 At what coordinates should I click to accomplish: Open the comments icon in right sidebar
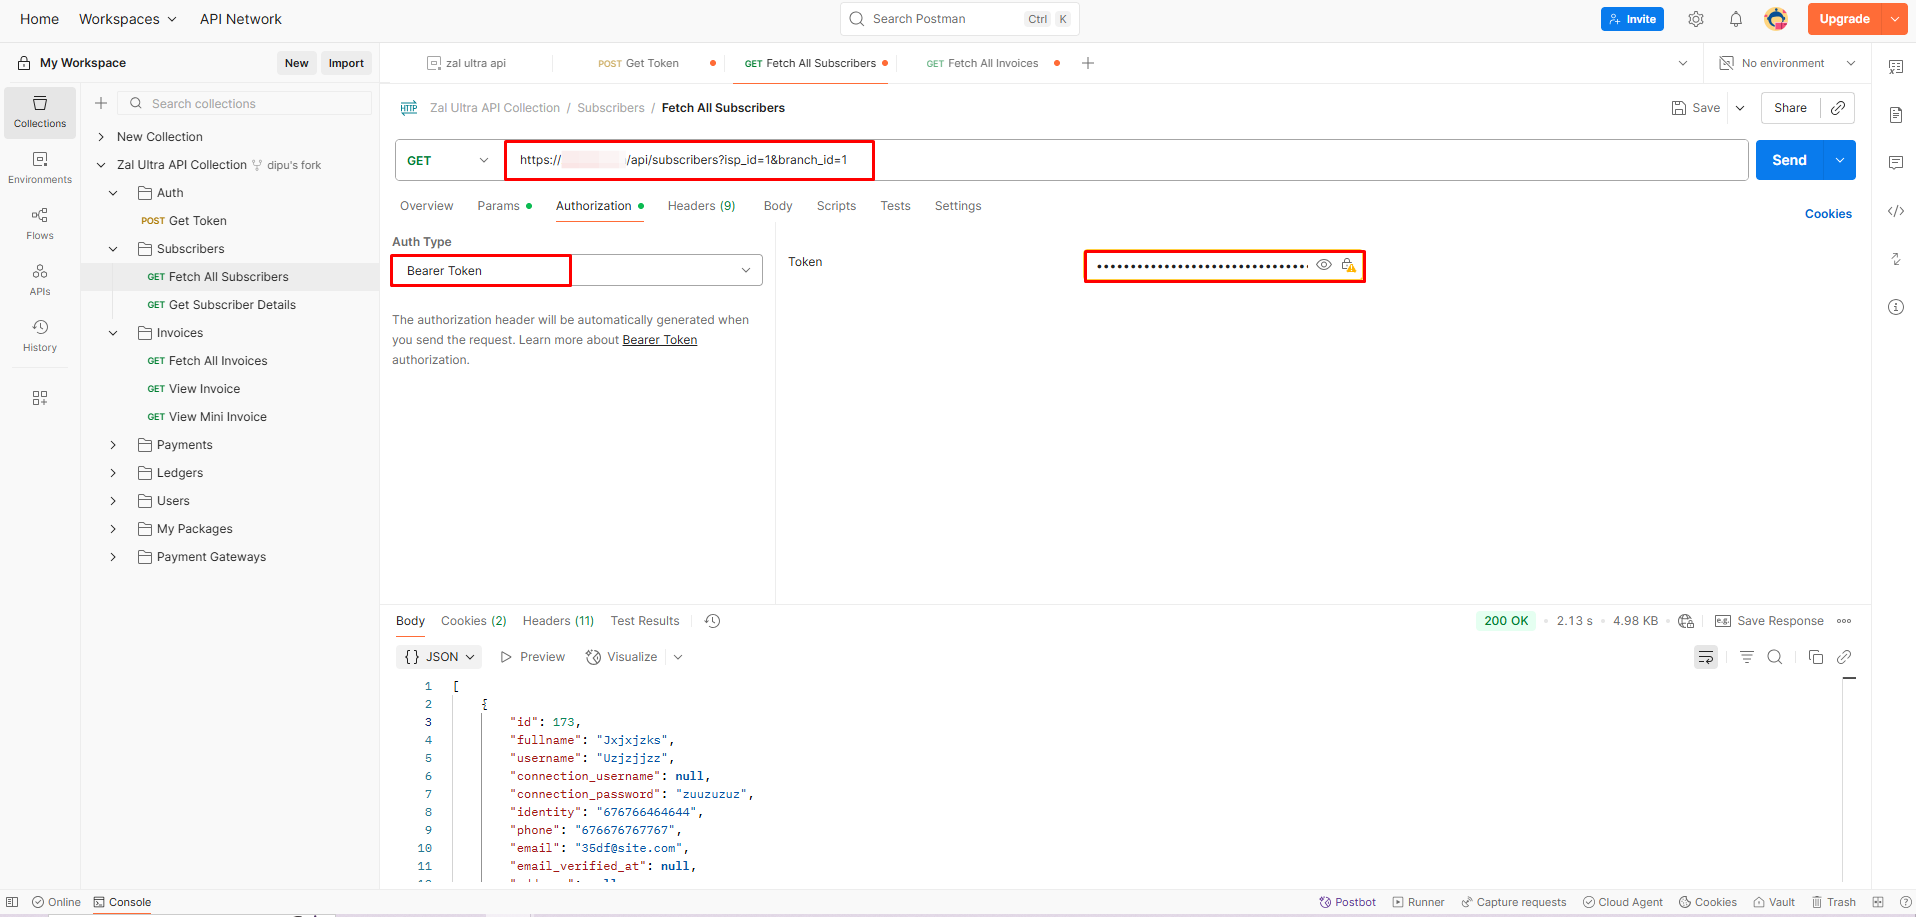(1896, 163)
